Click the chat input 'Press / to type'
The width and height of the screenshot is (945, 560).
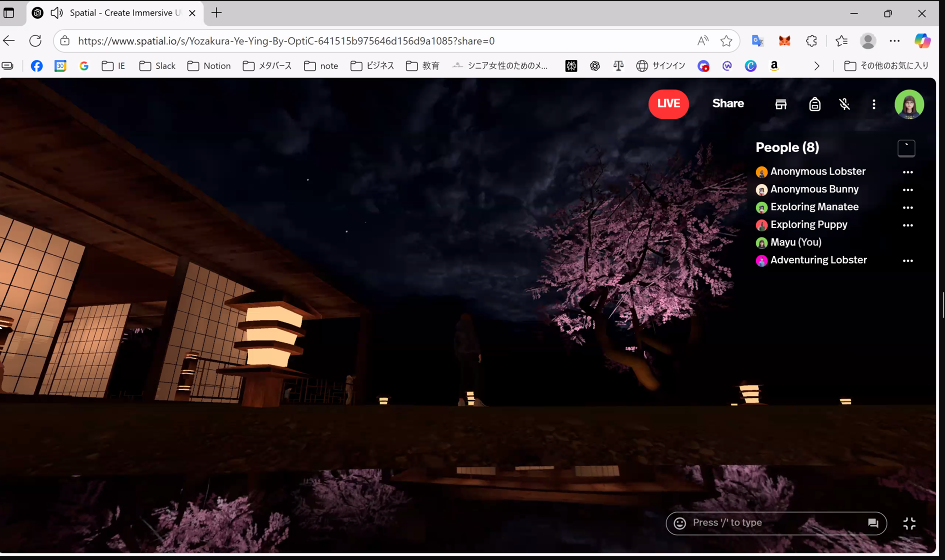click(770, 523)
